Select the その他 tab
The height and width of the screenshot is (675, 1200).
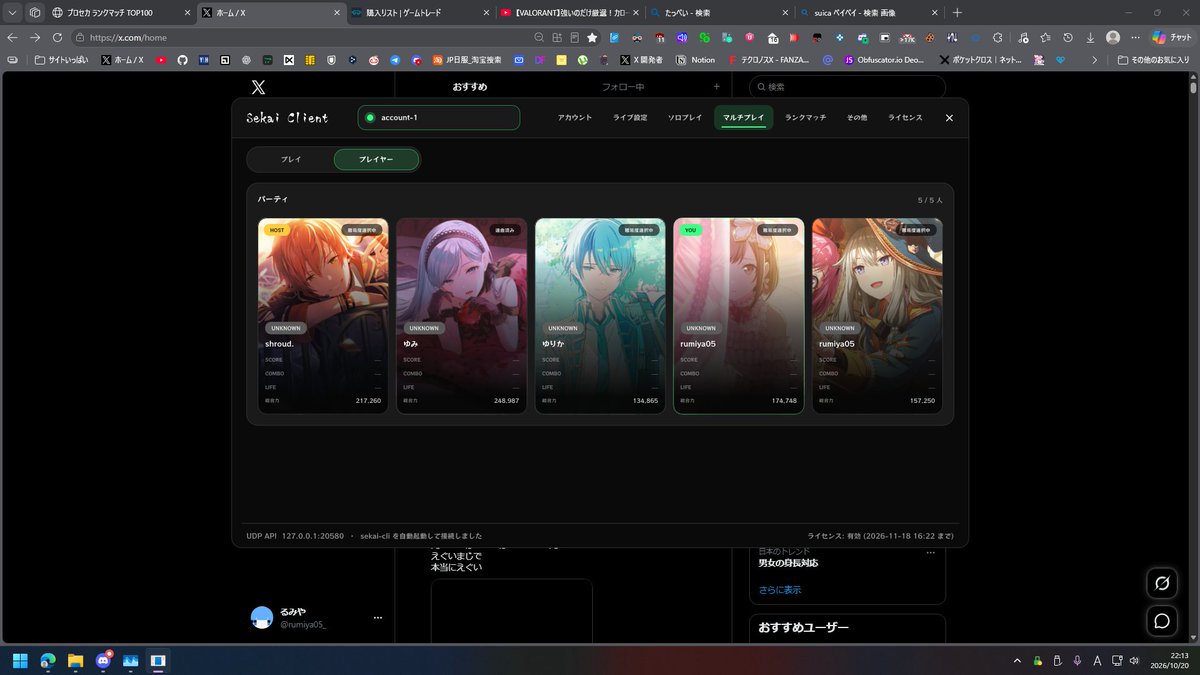857,118
